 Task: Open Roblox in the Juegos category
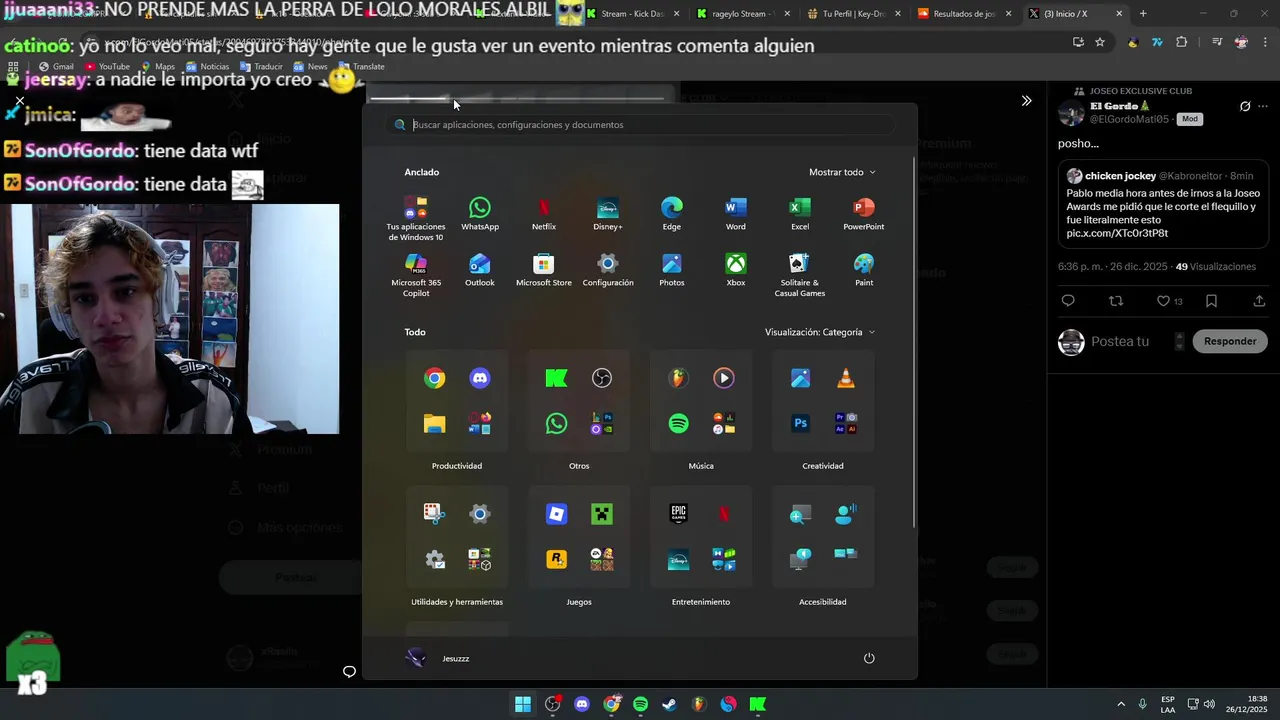[557, 514]
